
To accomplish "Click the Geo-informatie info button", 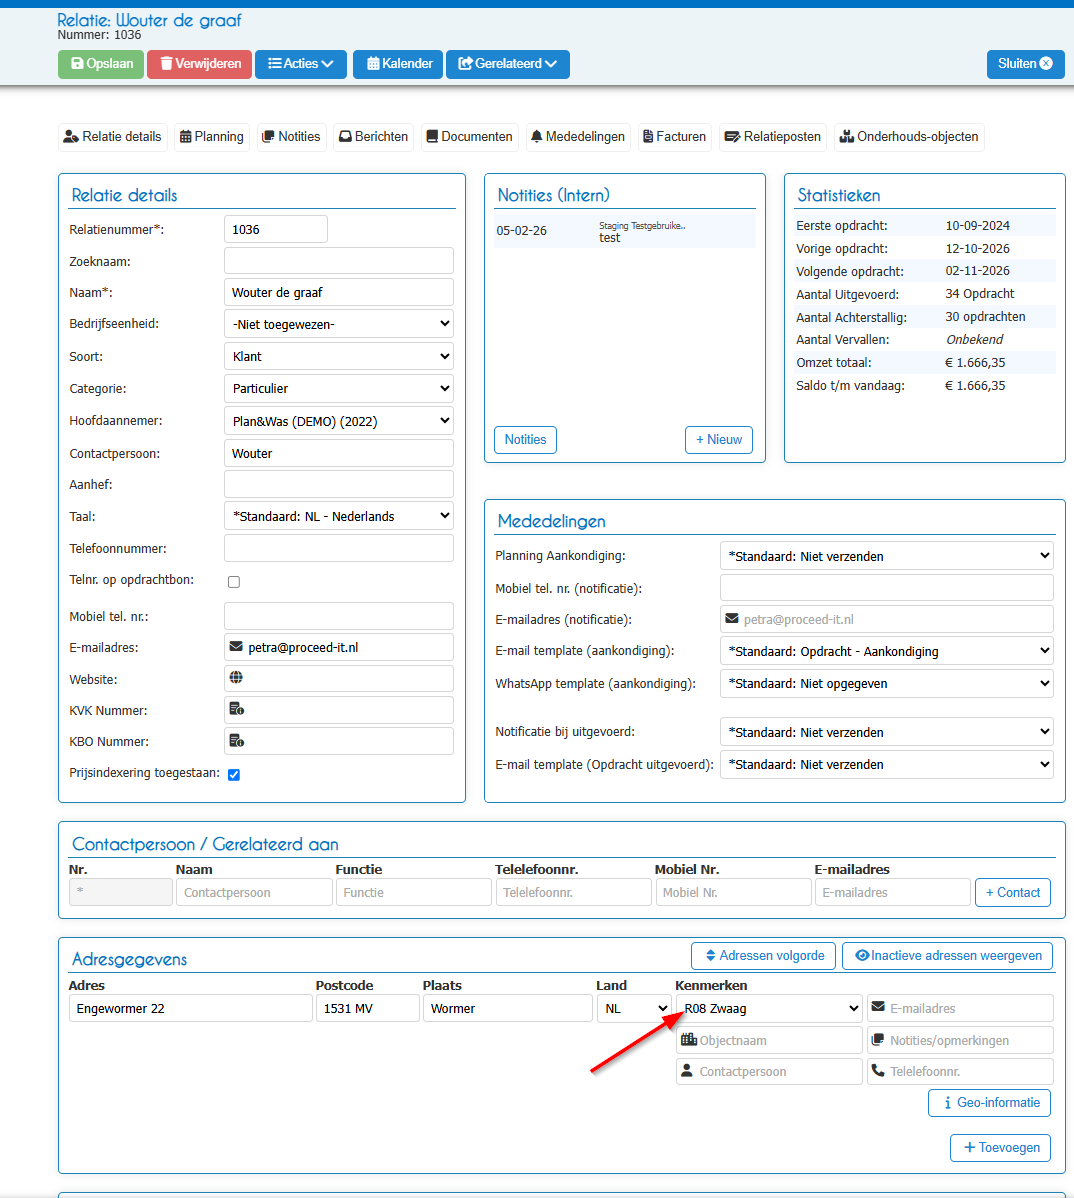I will tap(989, 1102).
